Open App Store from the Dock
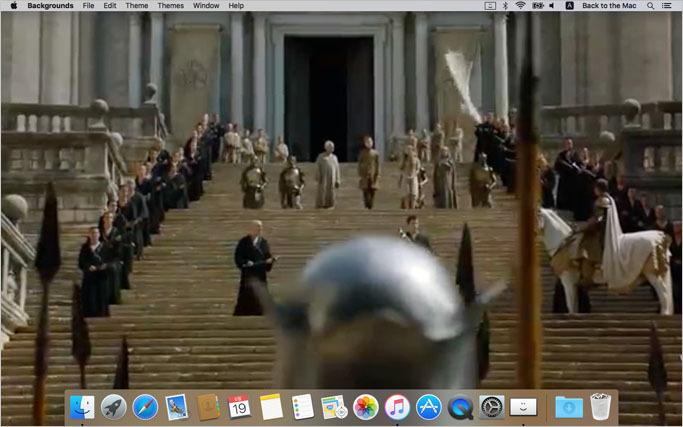683x427 pixels. coord(429,407)
